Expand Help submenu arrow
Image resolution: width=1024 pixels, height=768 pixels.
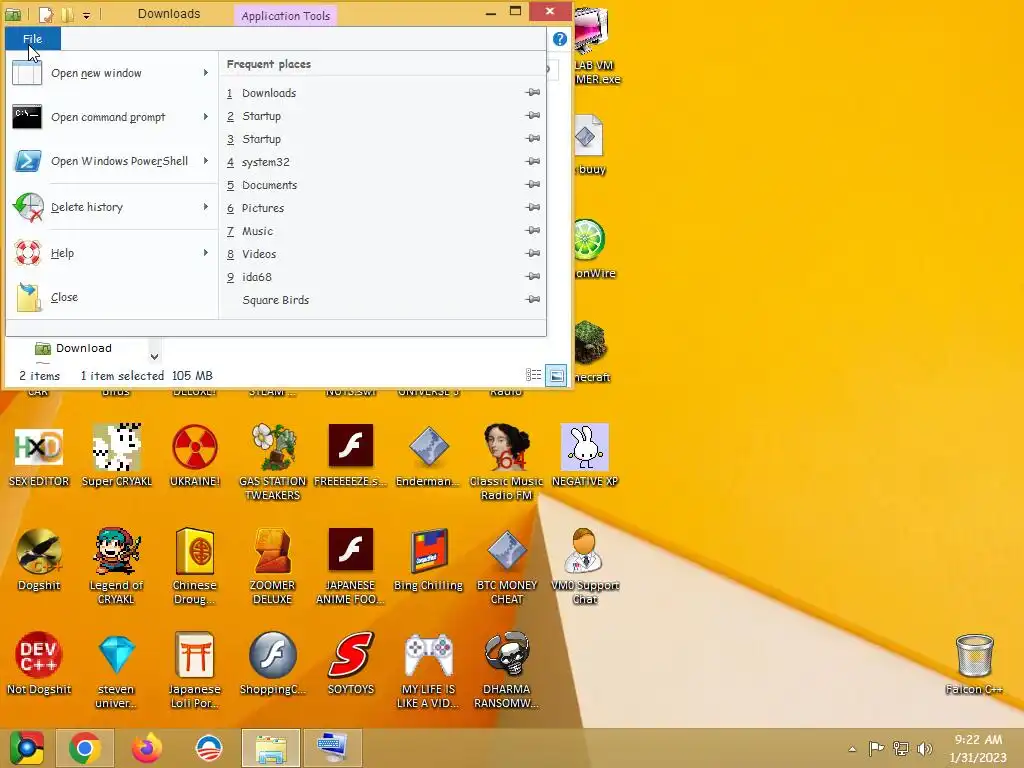[206, 253]
